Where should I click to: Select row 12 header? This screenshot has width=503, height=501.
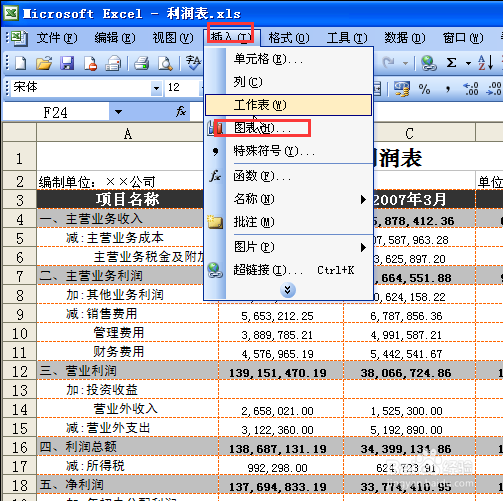coord(19,371)
